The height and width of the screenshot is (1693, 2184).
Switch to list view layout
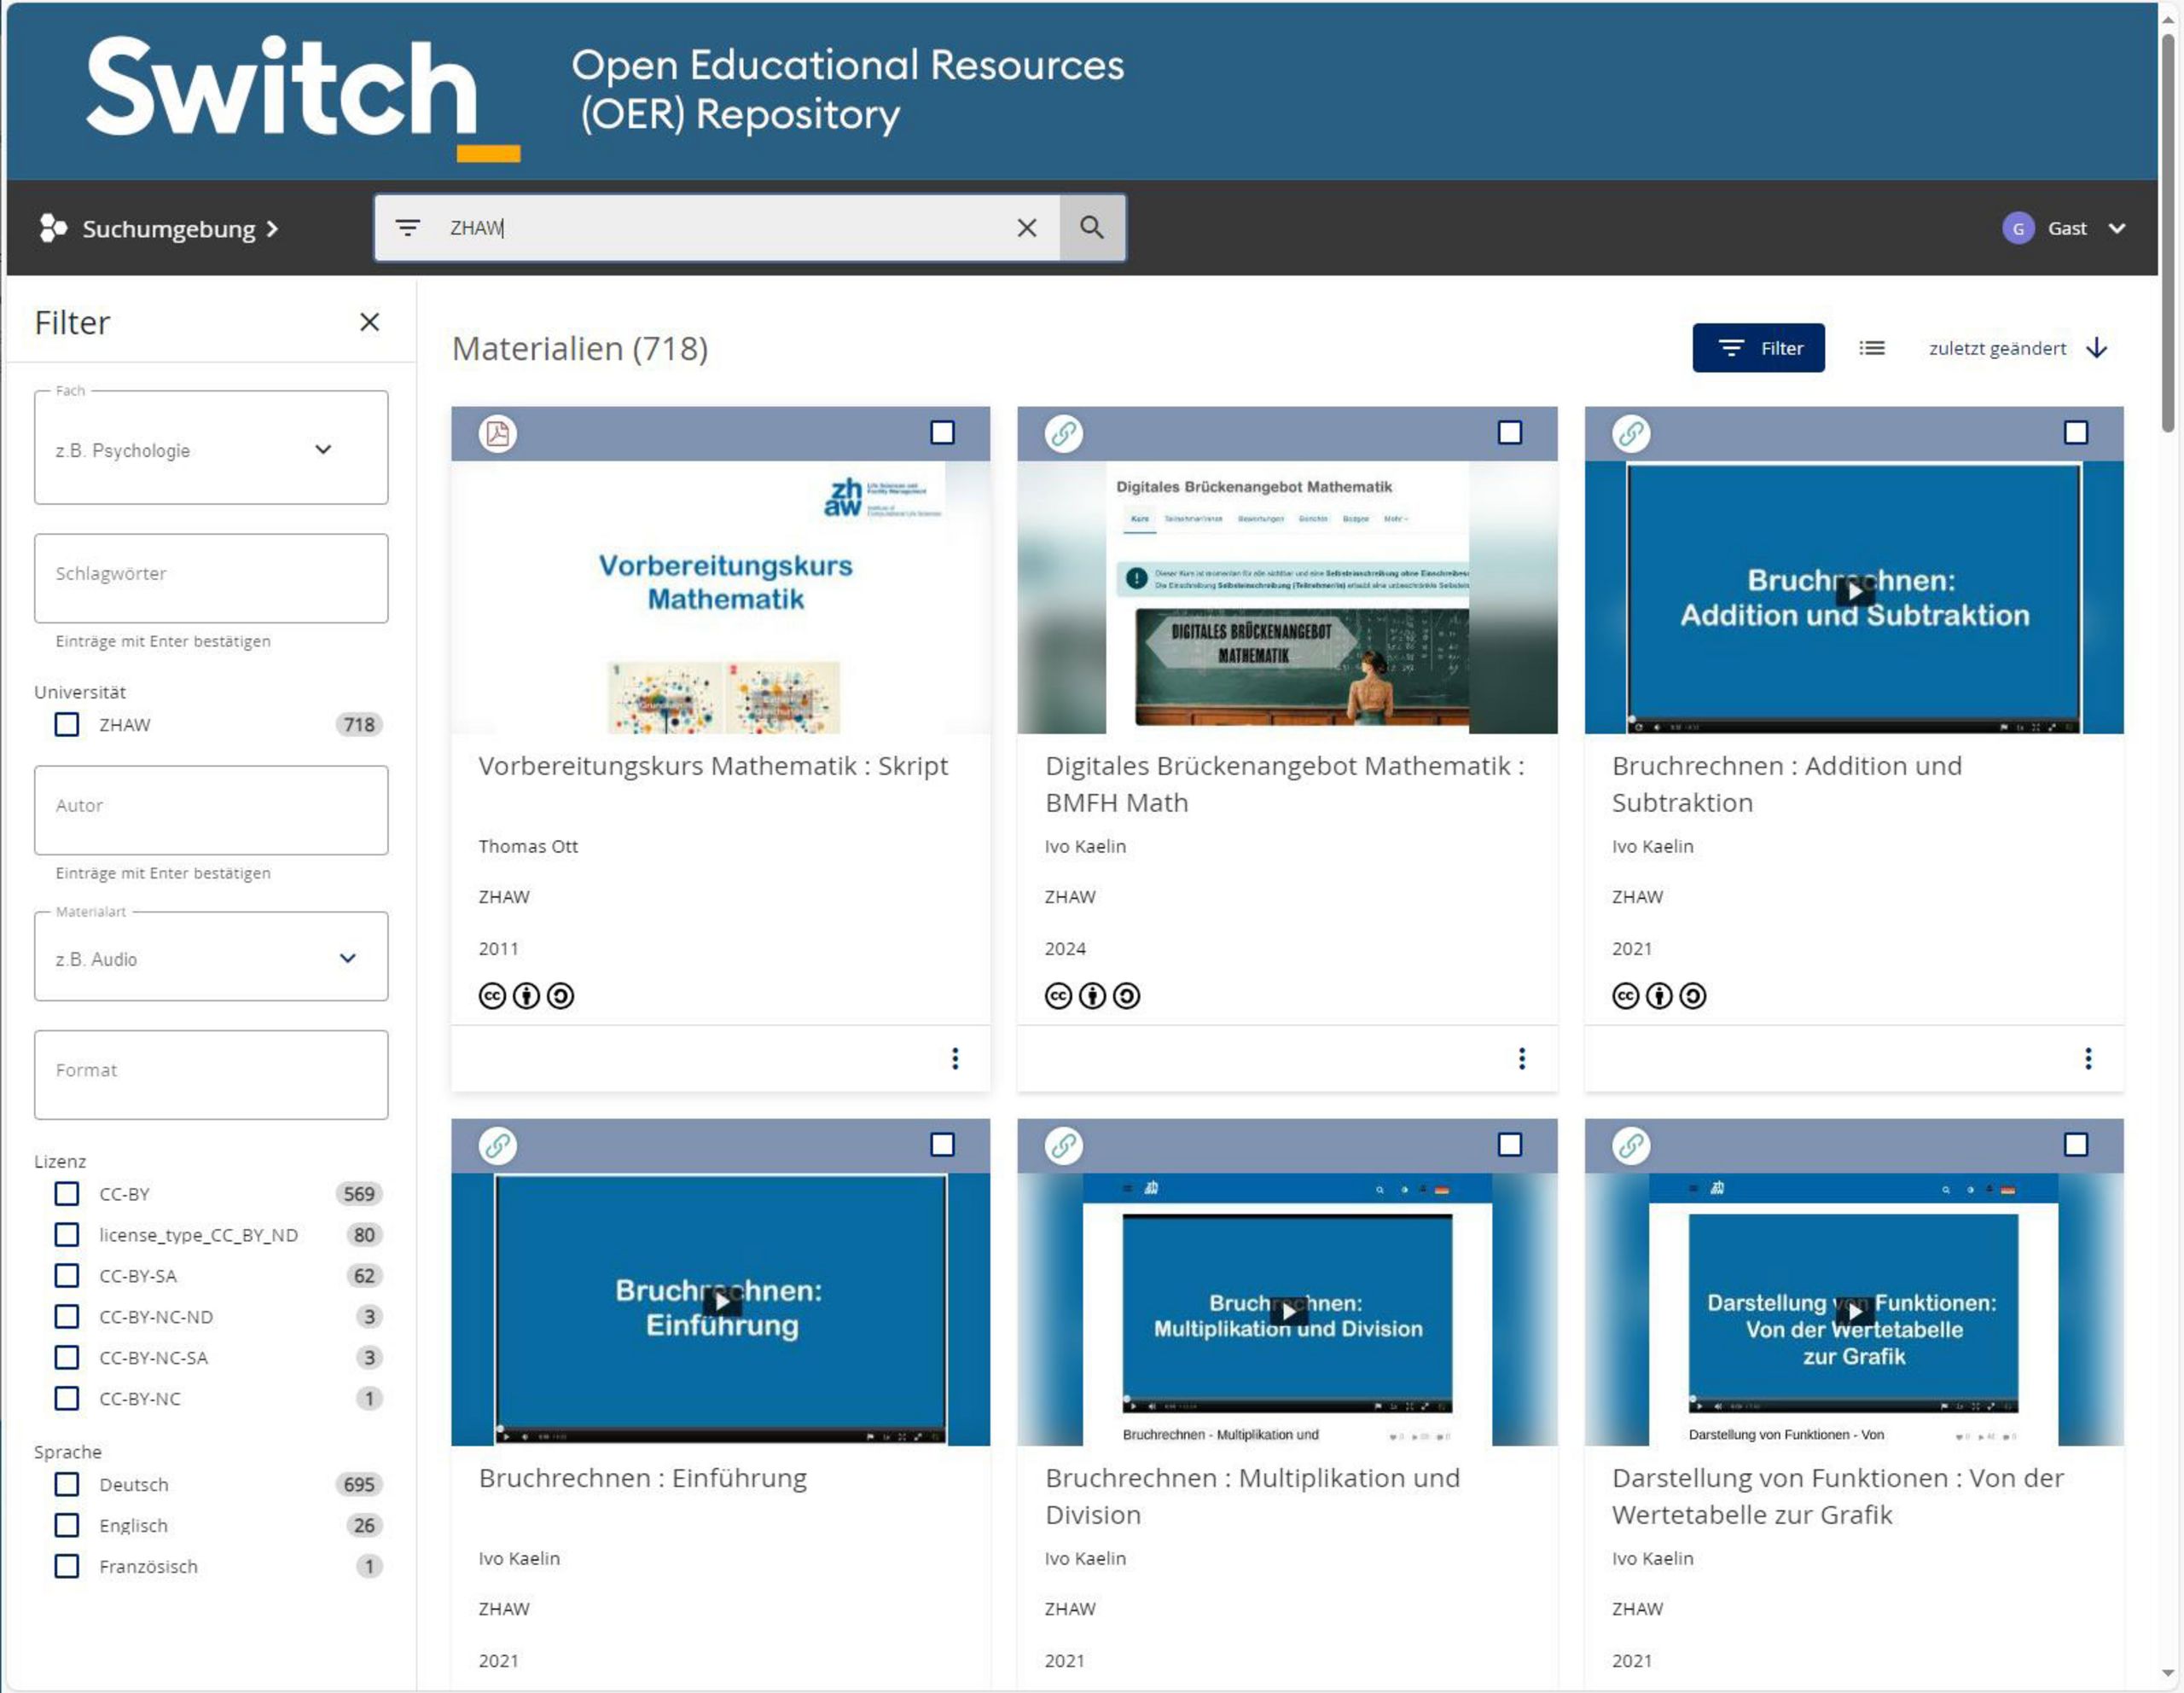pos(1871,348)
